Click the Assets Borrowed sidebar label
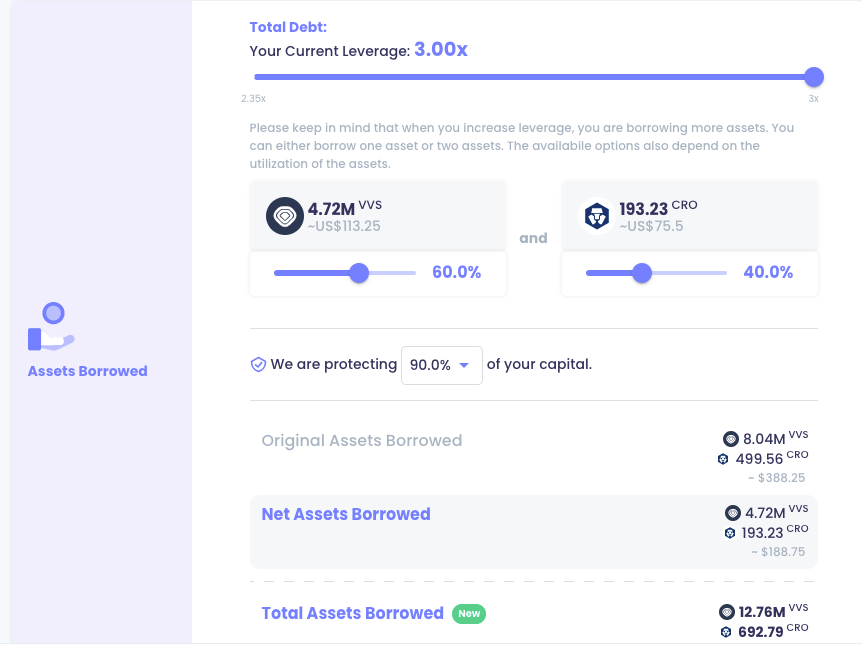The height and width of the screenshot is (654, 862). click(87, 371)
